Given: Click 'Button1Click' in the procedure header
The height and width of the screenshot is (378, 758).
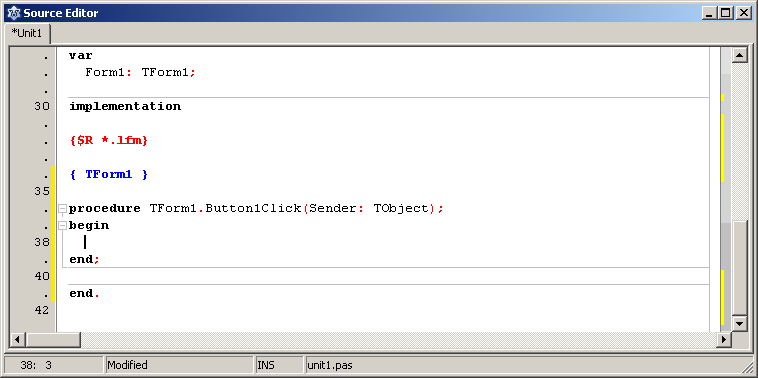Looking at the screenshot, I should pyautogui.click(x=253, y=209).
